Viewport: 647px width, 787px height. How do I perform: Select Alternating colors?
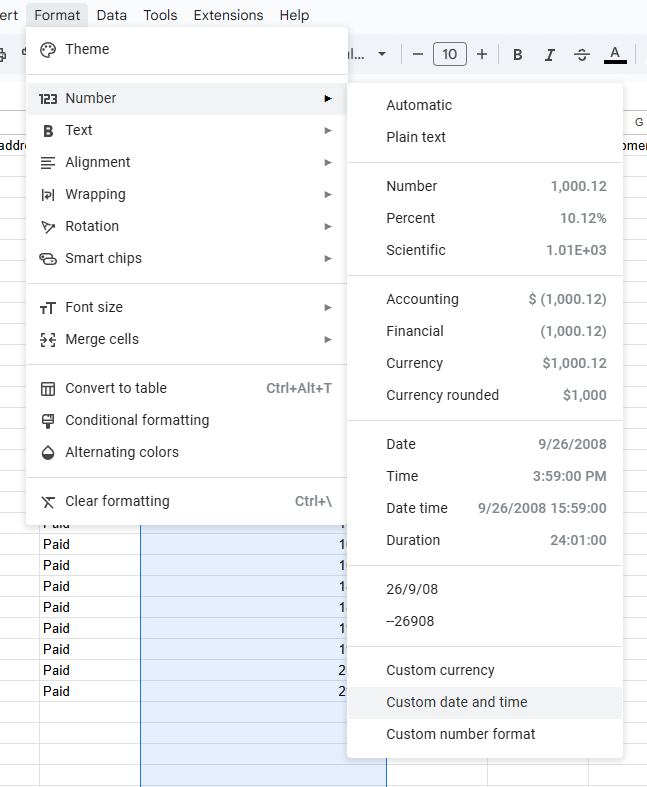point(187,452)
